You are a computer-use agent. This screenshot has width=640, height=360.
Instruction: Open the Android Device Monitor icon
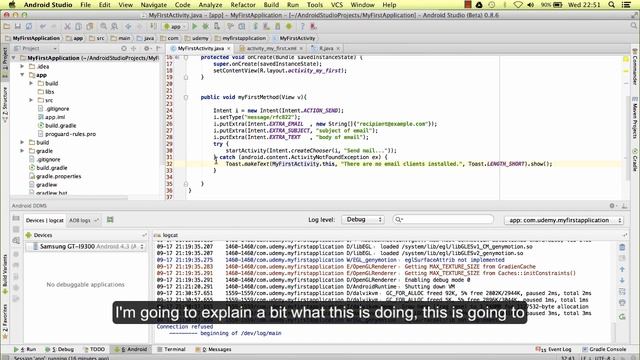click(x=289, y=27)
